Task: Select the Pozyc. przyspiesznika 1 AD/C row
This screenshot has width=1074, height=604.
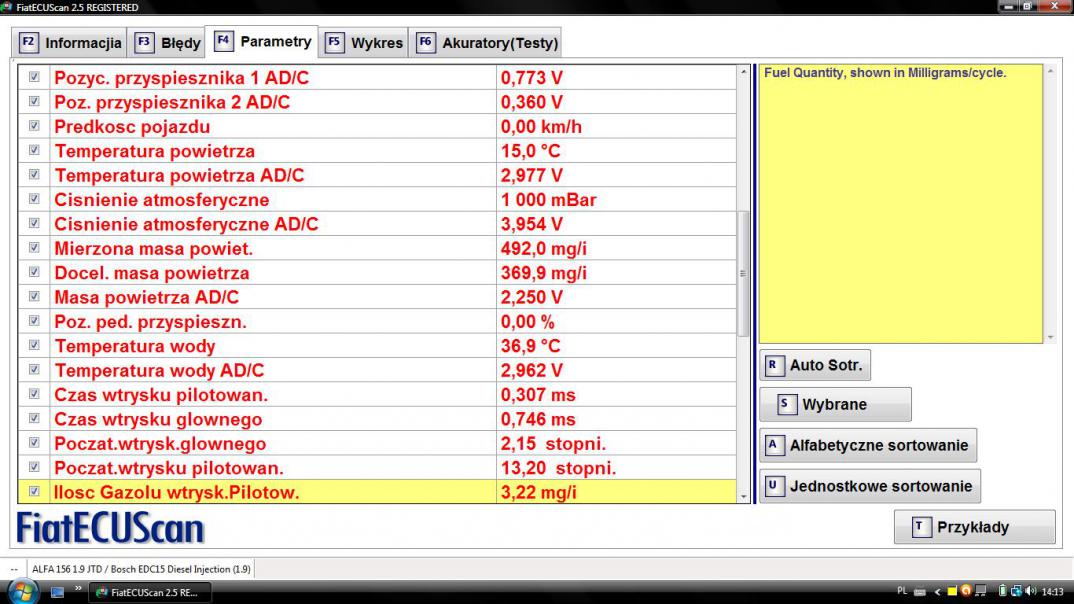Action: pos(377,77)
